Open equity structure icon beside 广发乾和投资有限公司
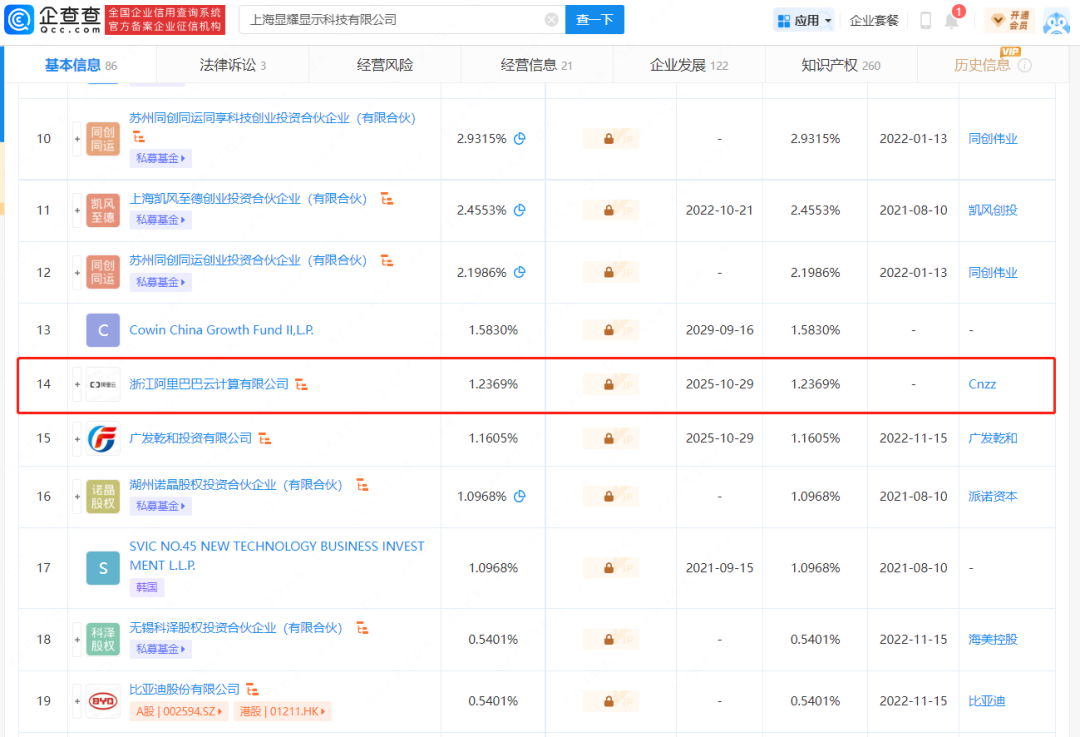 coord(264,438)
